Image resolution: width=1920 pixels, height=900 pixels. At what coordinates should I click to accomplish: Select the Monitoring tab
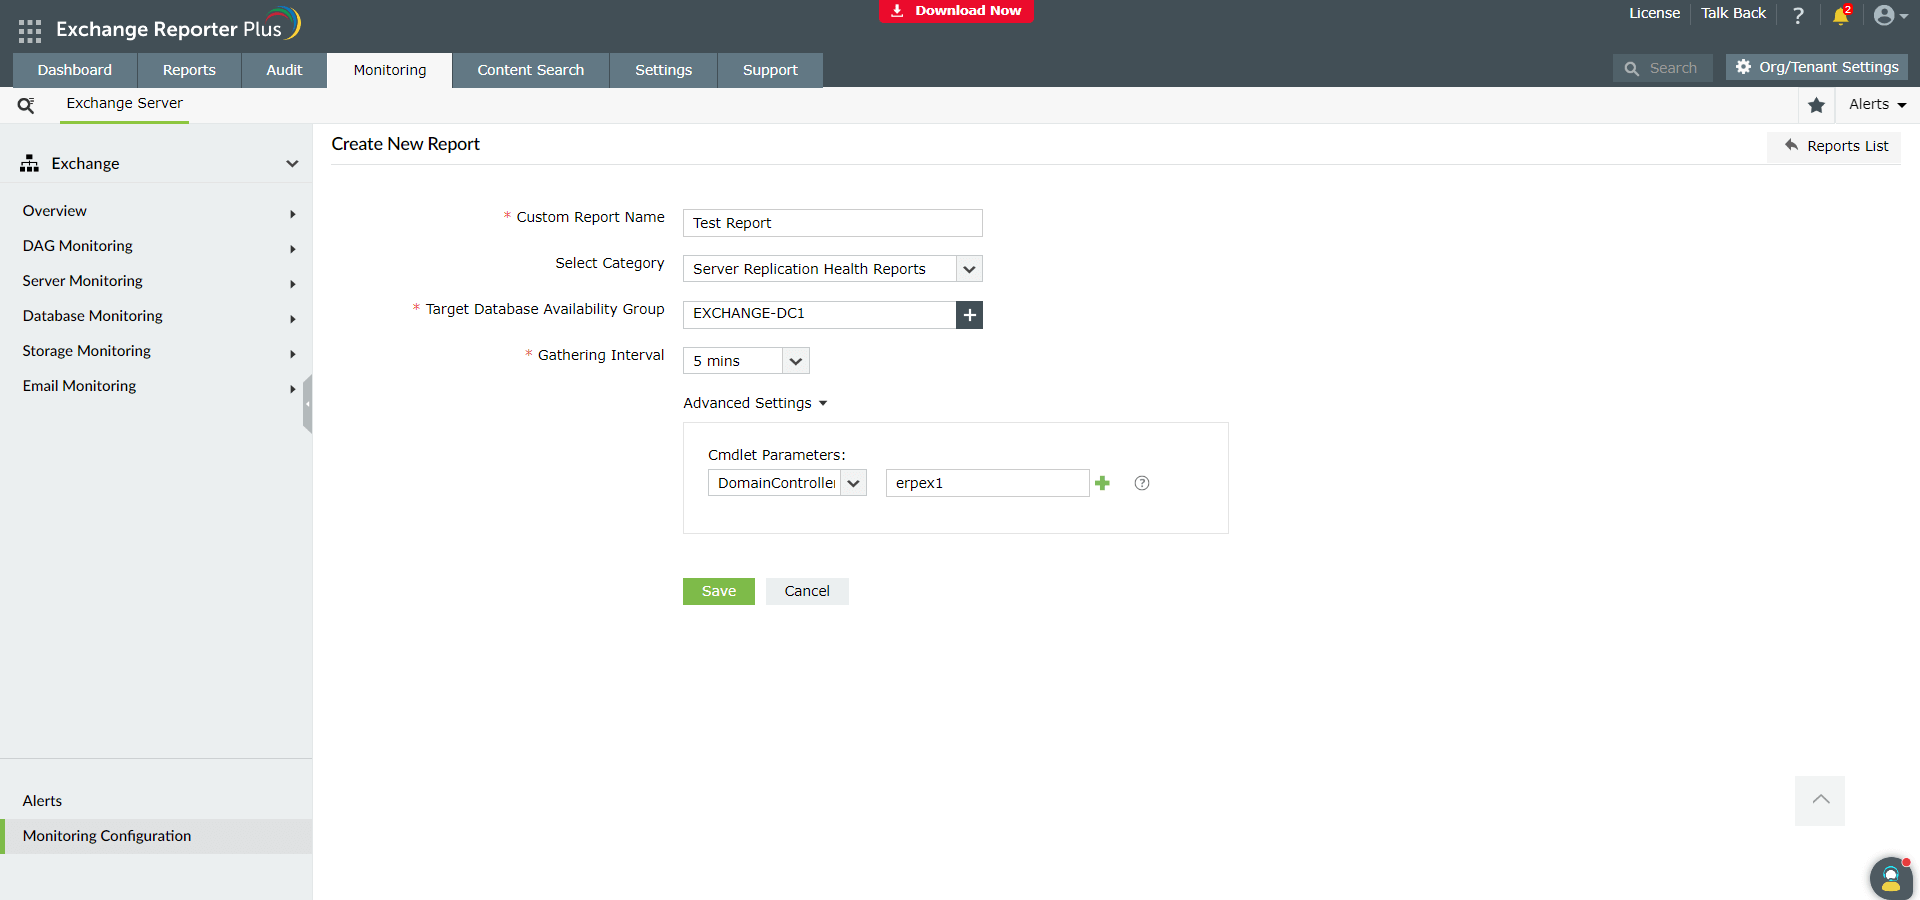(x=390, y=70)
